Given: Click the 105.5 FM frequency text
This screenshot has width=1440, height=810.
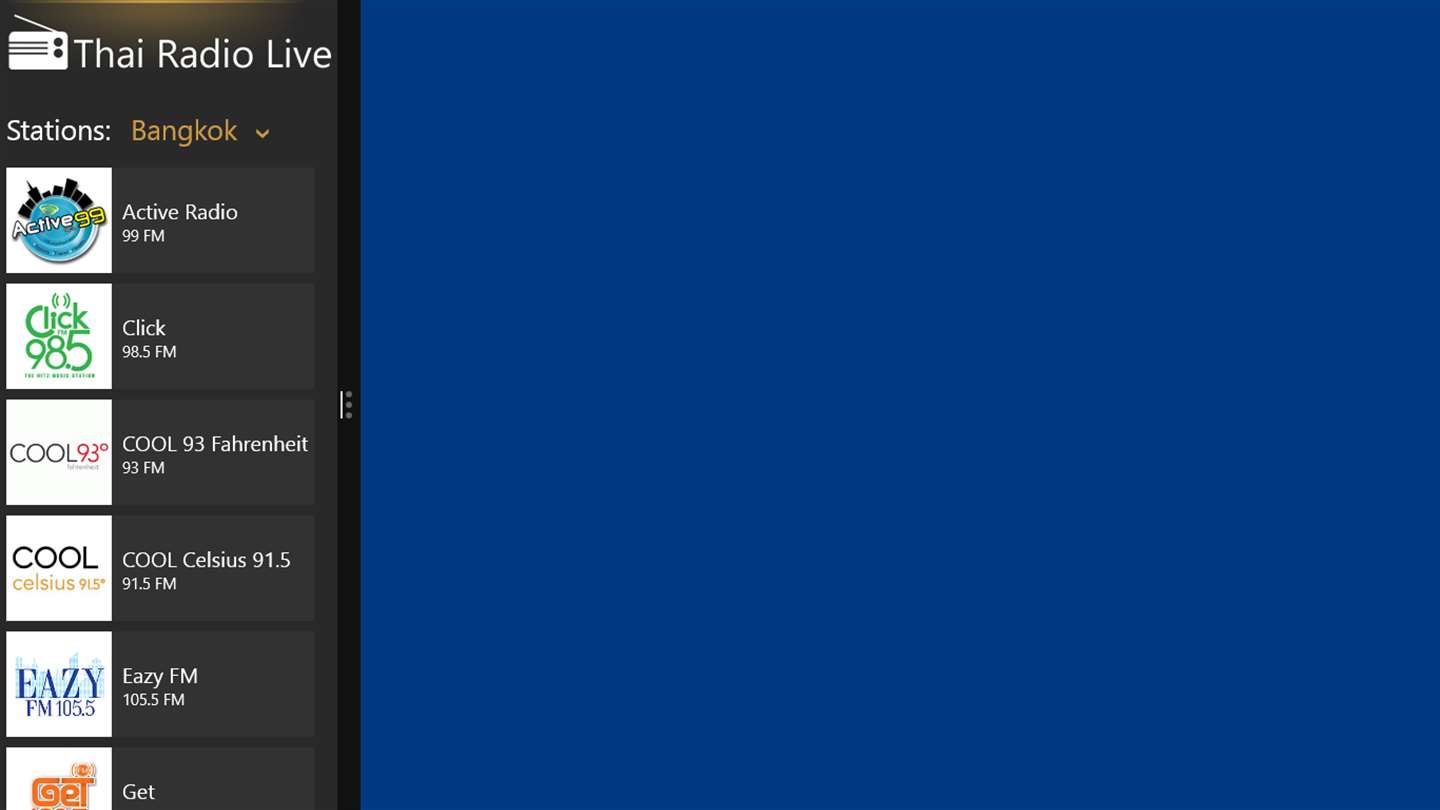Looking at the screenshot, I should pyautogui.click(x=153, y=700).
